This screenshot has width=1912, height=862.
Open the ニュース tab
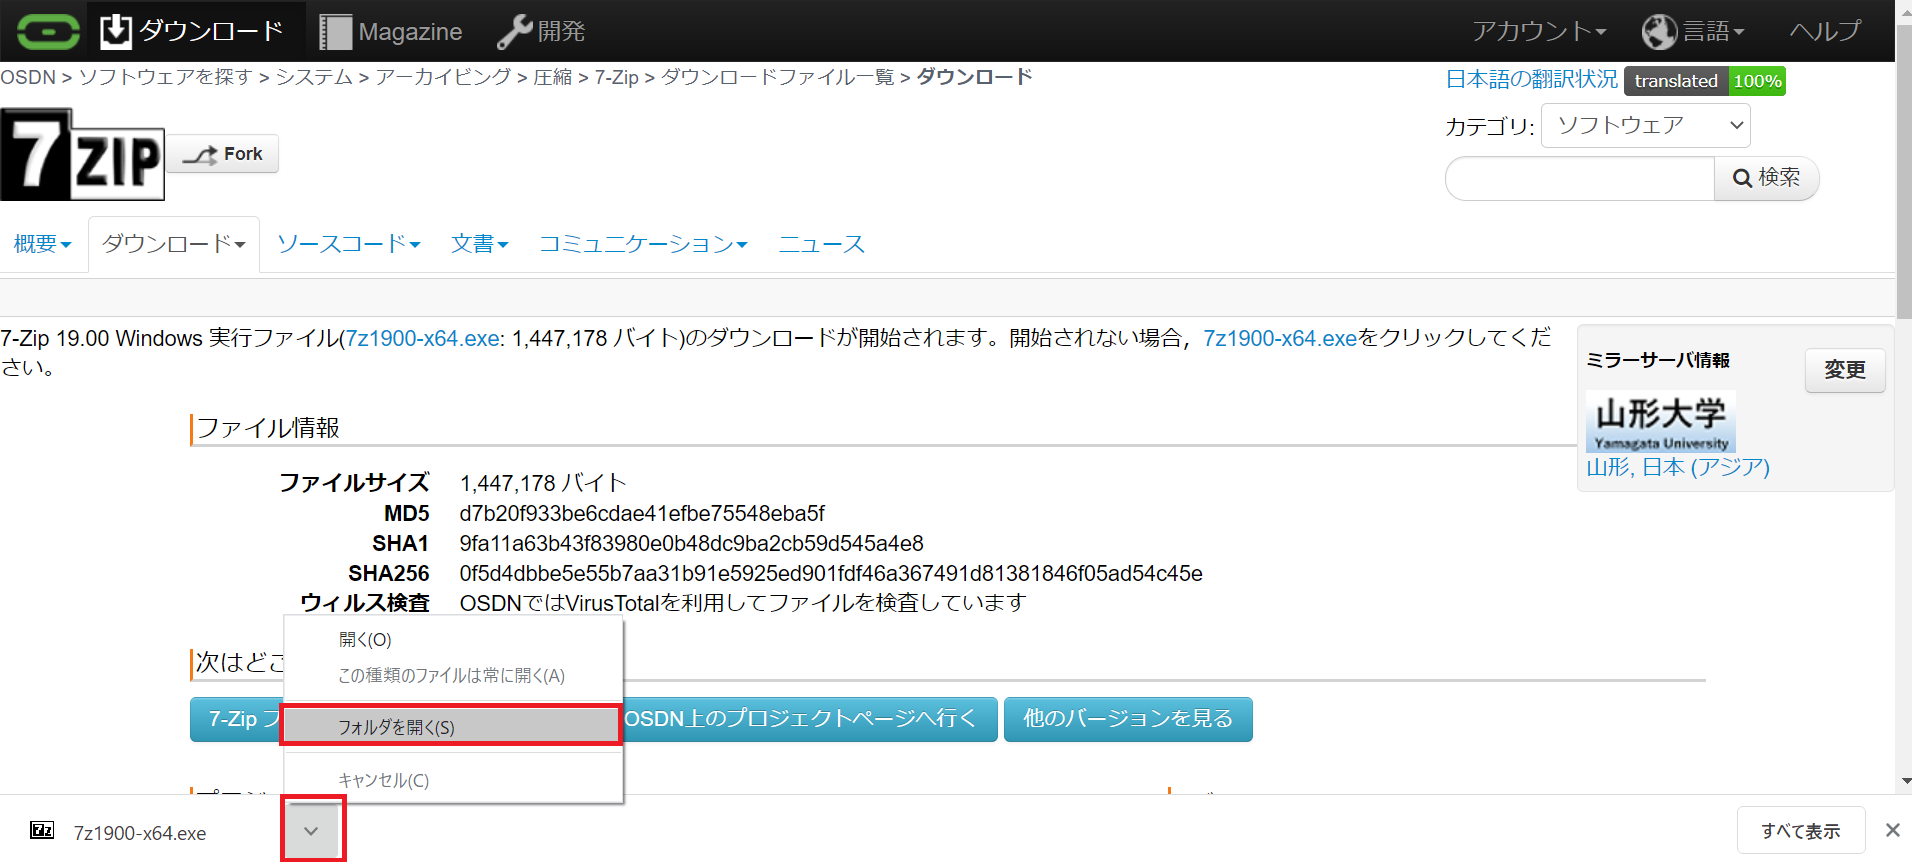click(x=821, y=245)
